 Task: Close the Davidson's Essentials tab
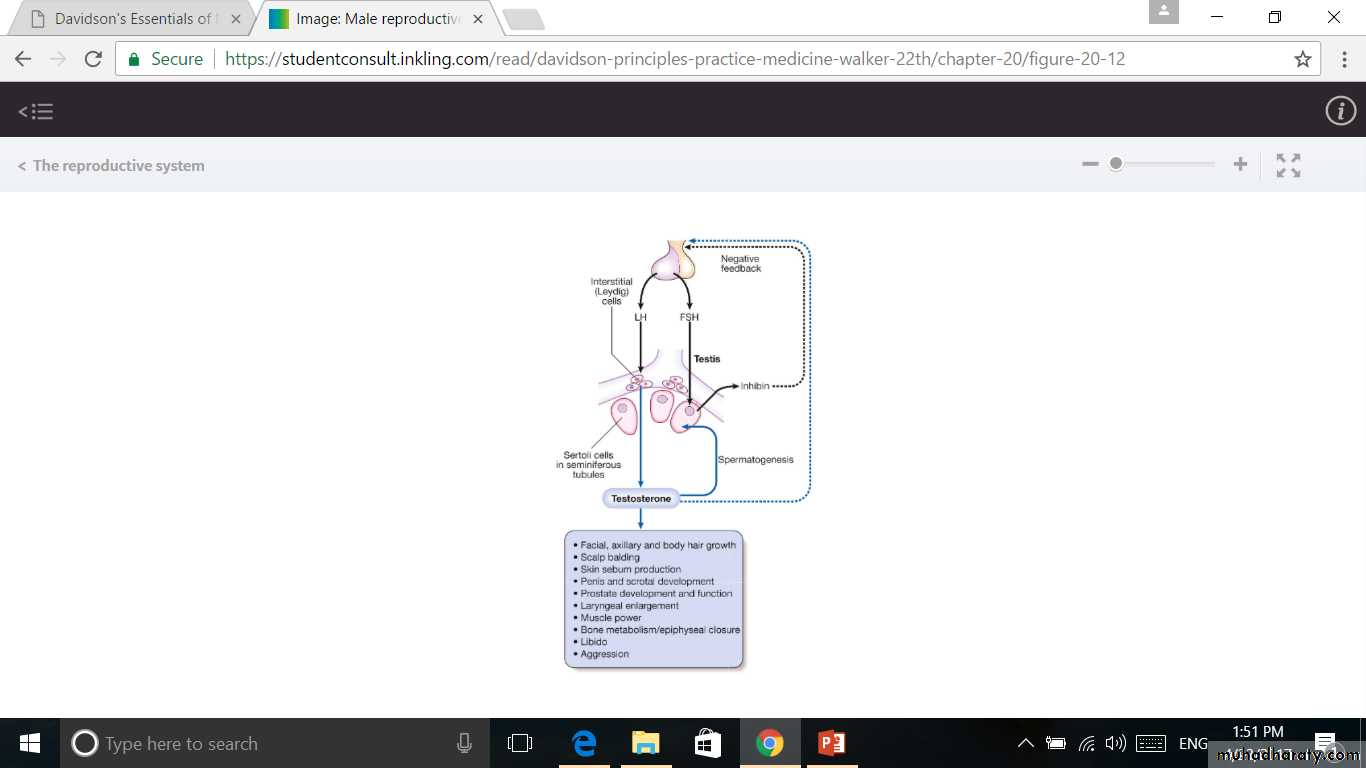(236, 19)
